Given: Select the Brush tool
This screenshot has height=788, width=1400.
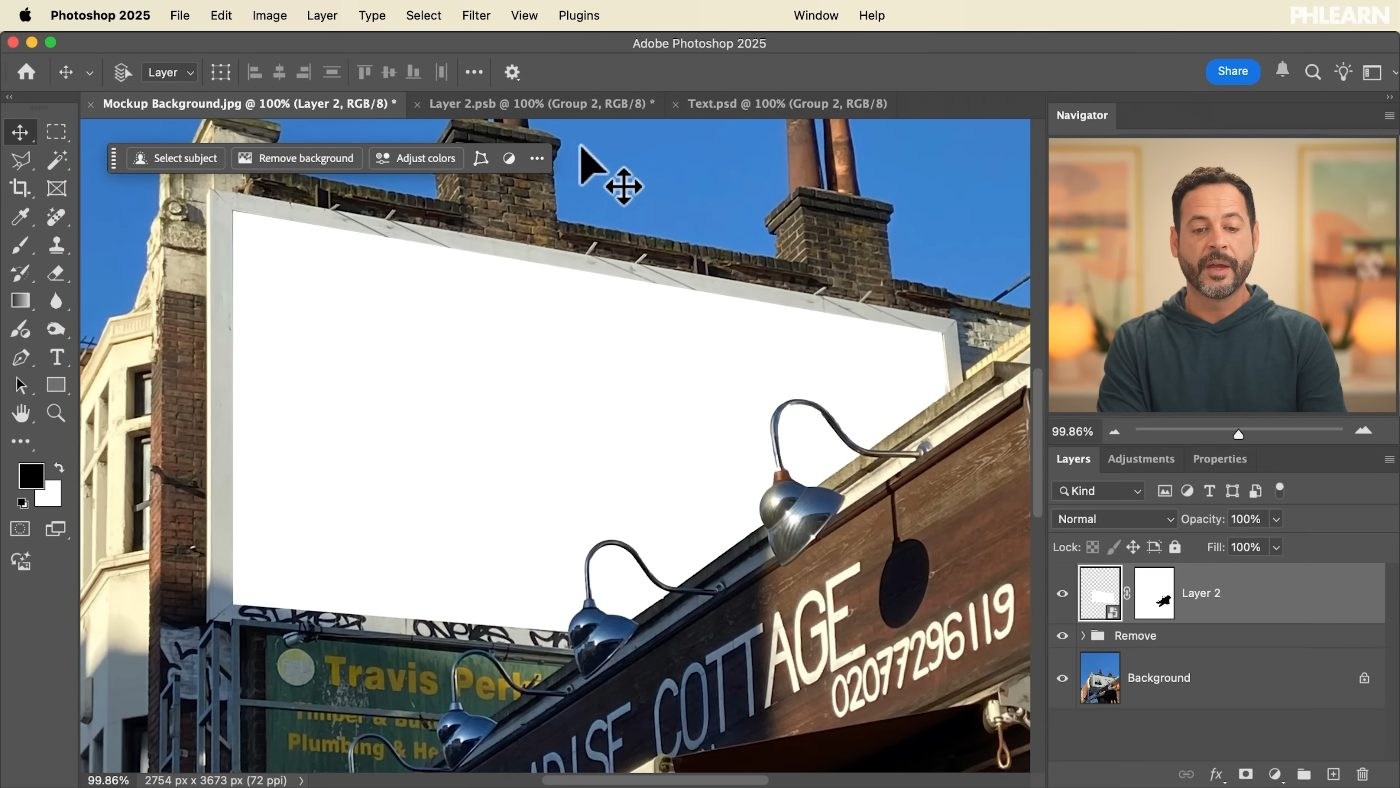Looking at the screenshot, I should 20,245.
